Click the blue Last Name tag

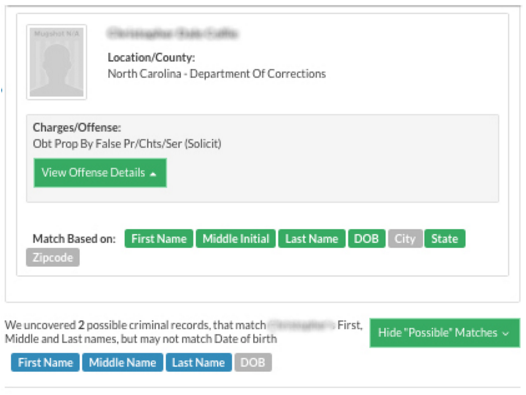pos(199,362)
